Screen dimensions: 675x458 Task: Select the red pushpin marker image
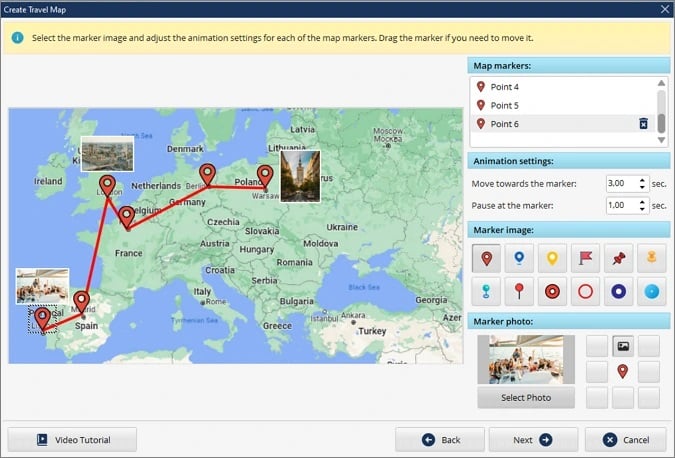pyautogui.click(x=619, y=258)
